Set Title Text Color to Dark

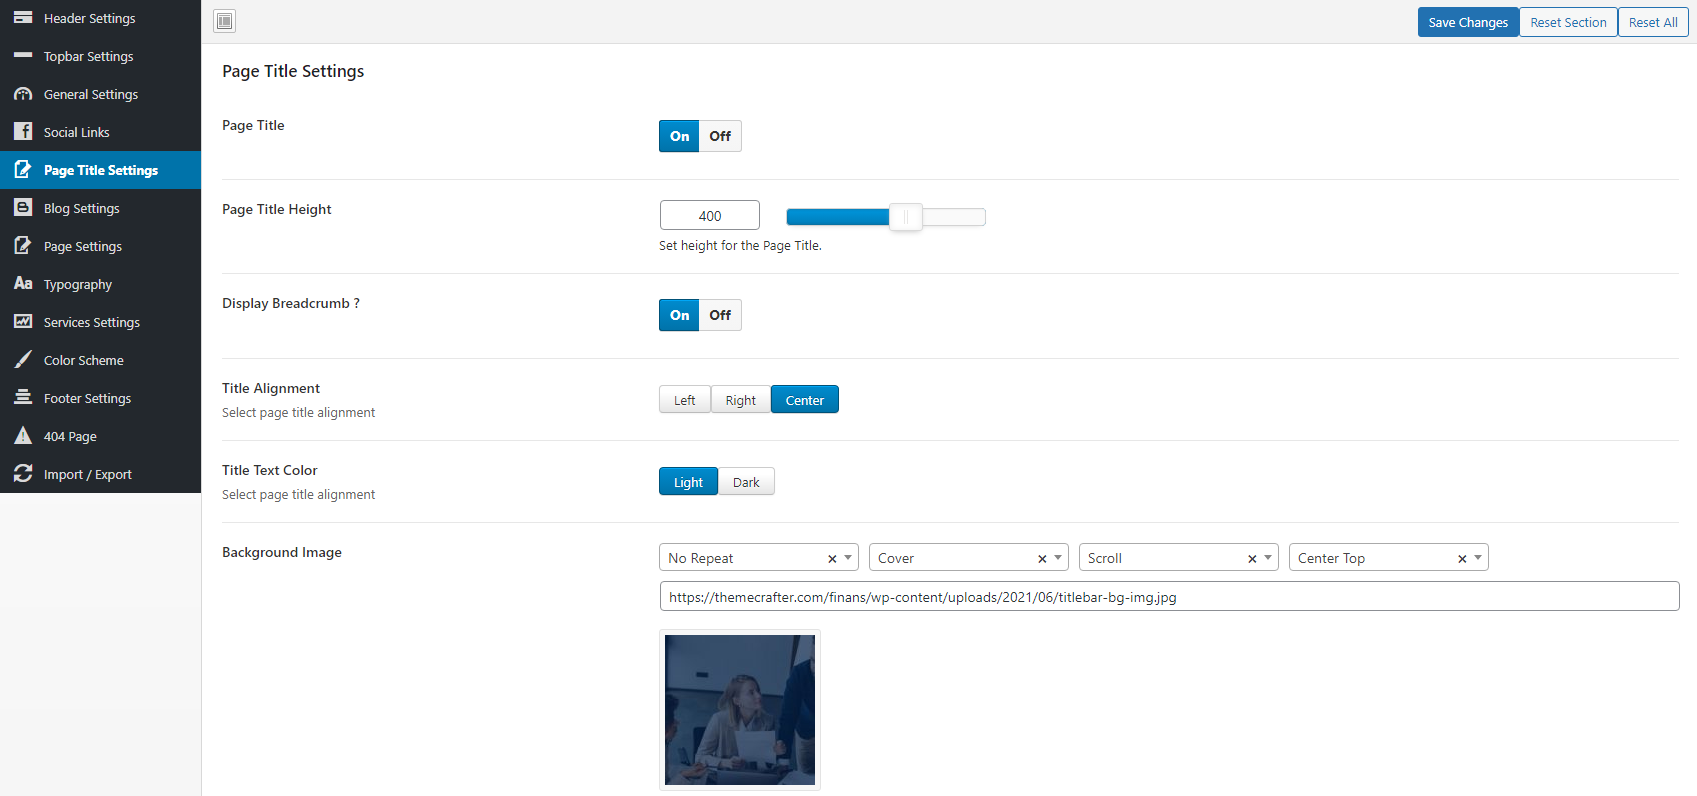click(746, 482)
